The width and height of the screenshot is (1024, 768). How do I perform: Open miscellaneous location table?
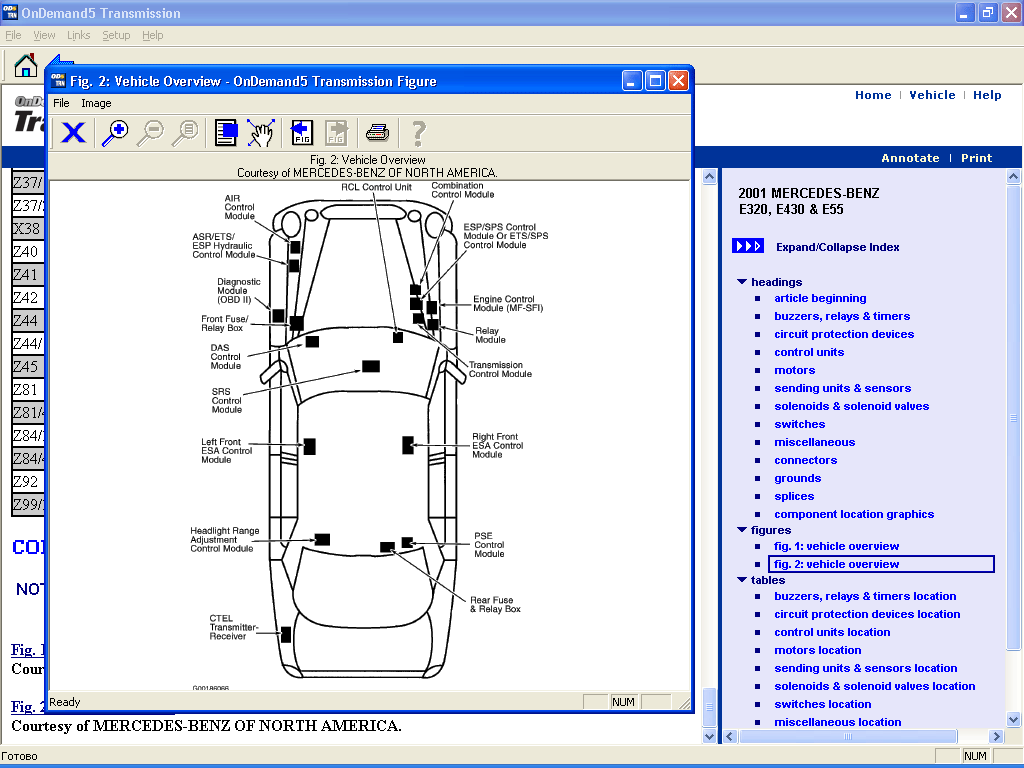pyautogui.click(x=838, y=722)
